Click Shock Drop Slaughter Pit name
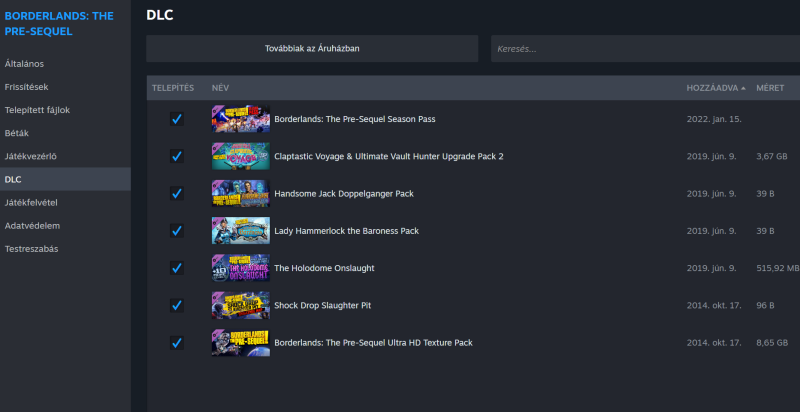This screenshot has width=800, height=412. [x=322, y=305]
